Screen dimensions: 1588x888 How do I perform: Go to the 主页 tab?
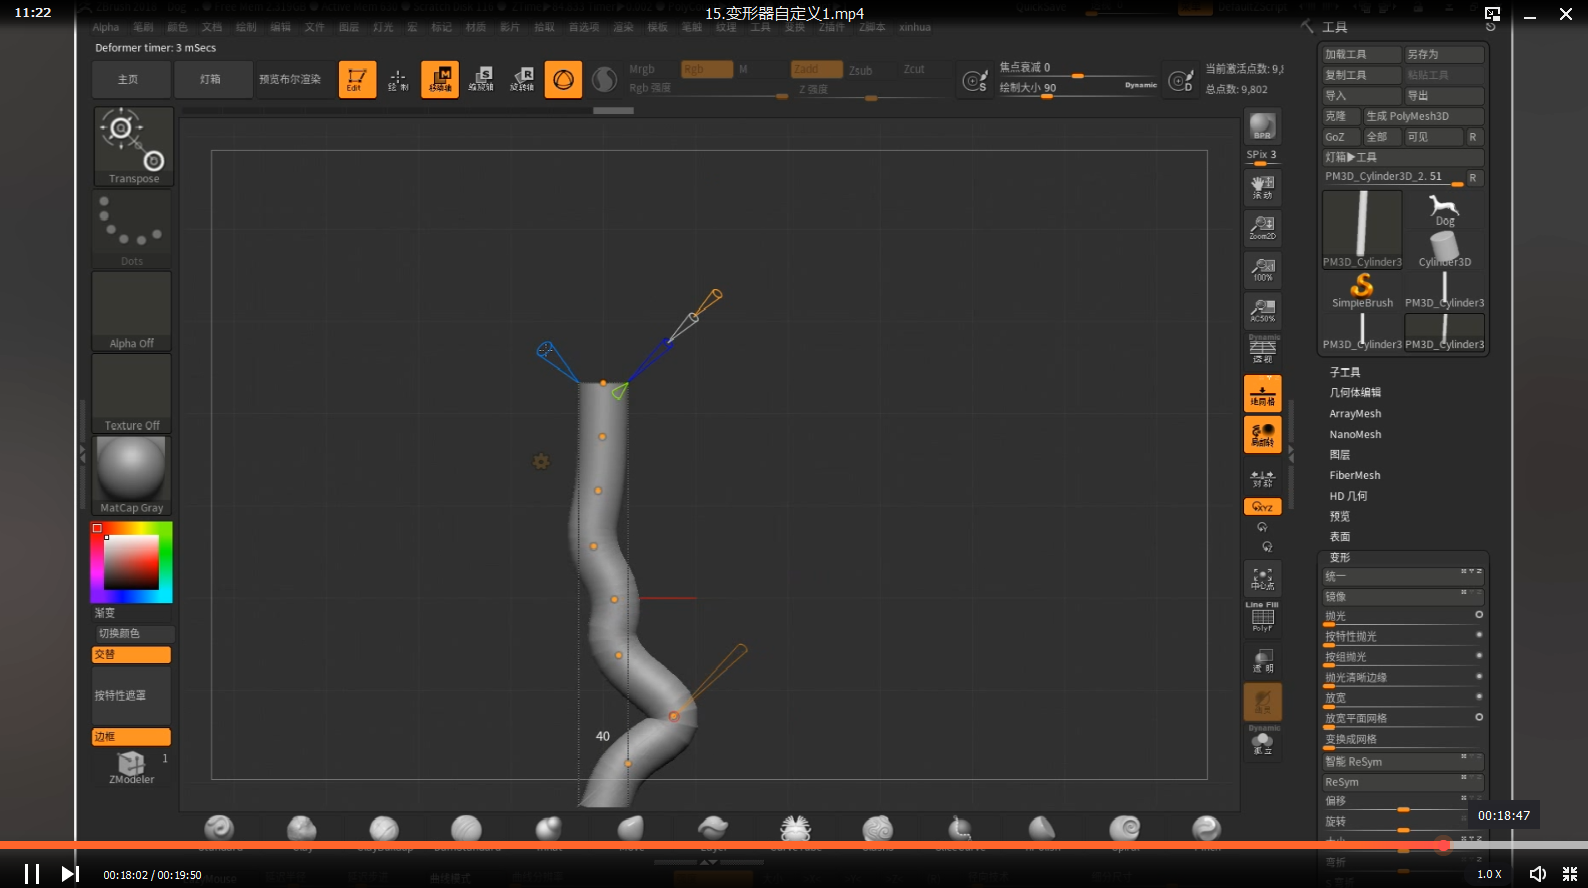(x=130, y=79)
